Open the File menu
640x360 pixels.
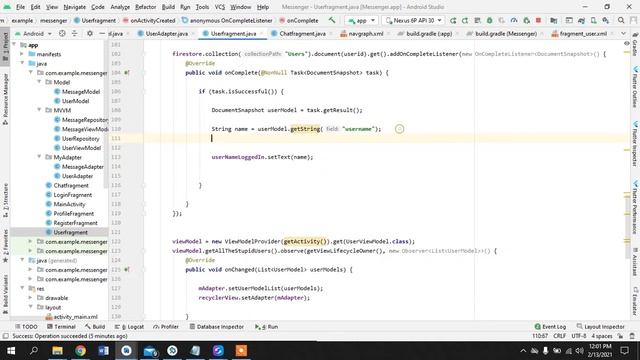click(x=20, y=7)
